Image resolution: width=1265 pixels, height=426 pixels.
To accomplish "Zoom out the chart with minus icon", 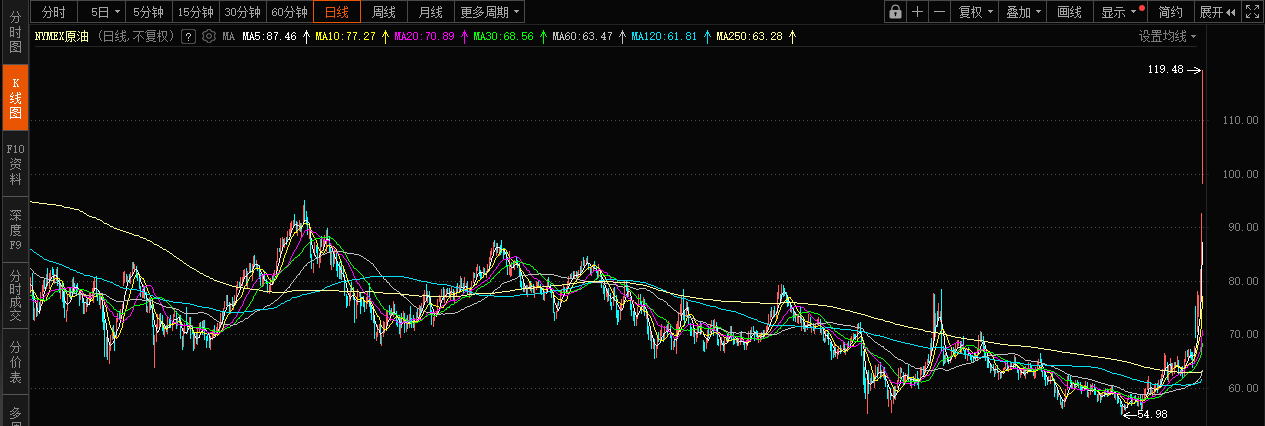I will click(940, 12).
